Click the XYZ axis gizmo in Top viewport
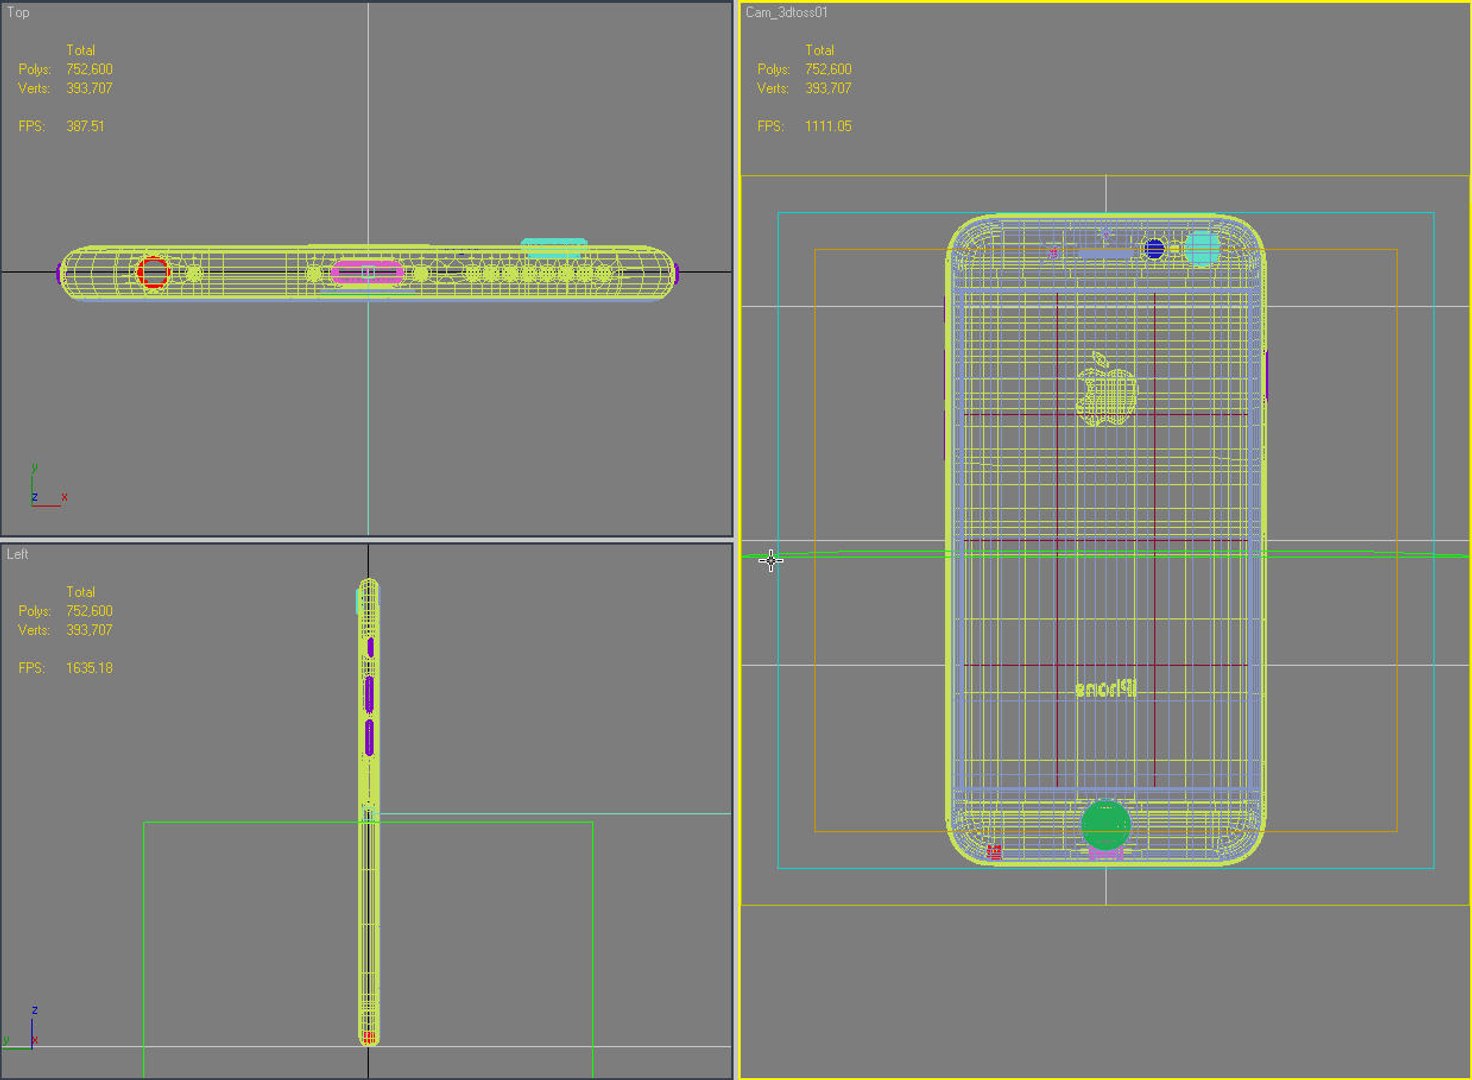1472x1080 pixels. 47,486
